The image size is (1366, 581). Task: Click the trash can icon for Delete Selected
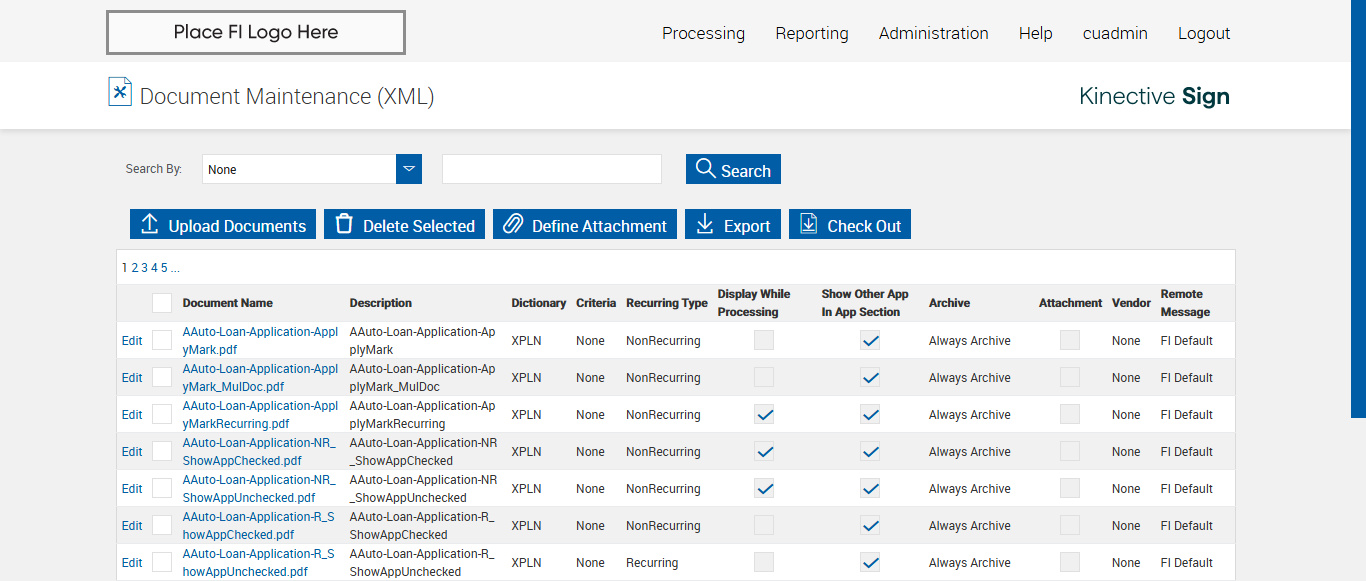(344, 224)
